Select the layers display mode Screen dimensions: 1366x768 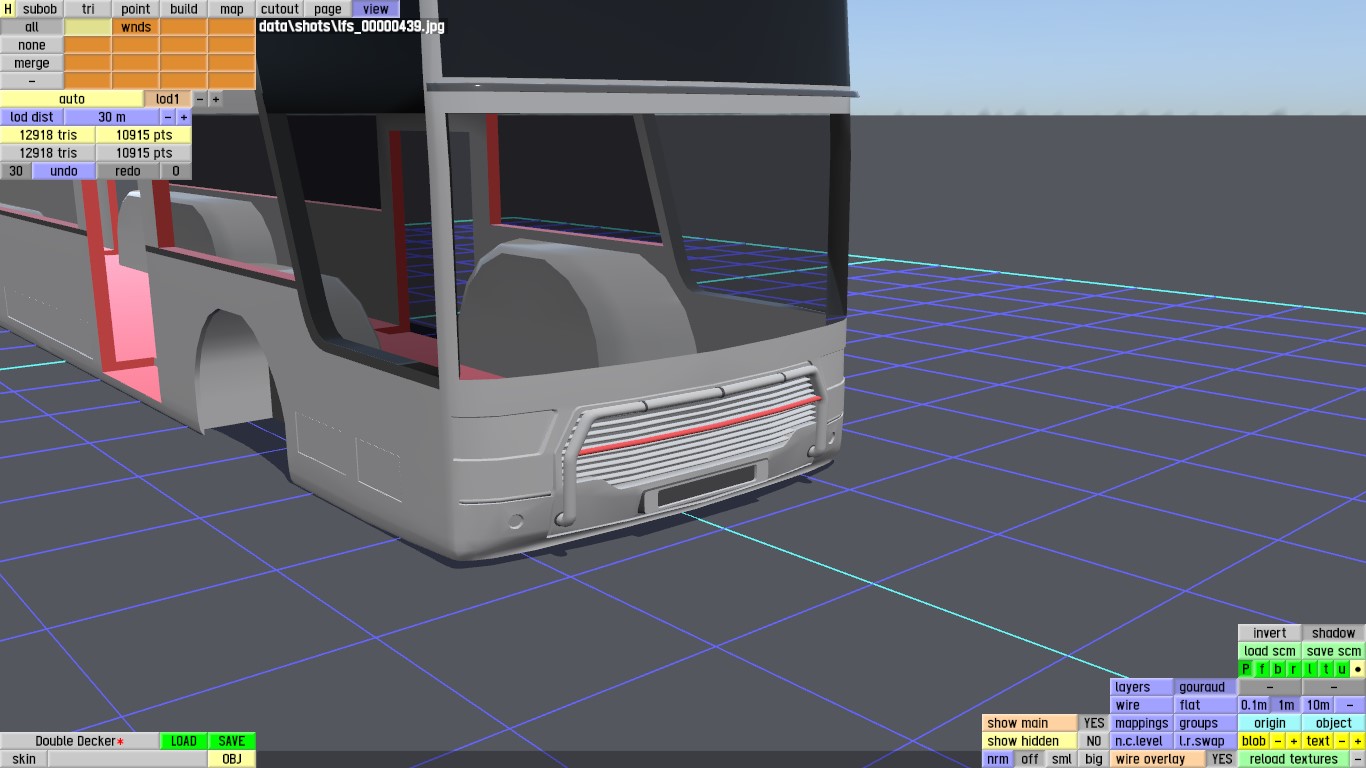pos(1142,687)
